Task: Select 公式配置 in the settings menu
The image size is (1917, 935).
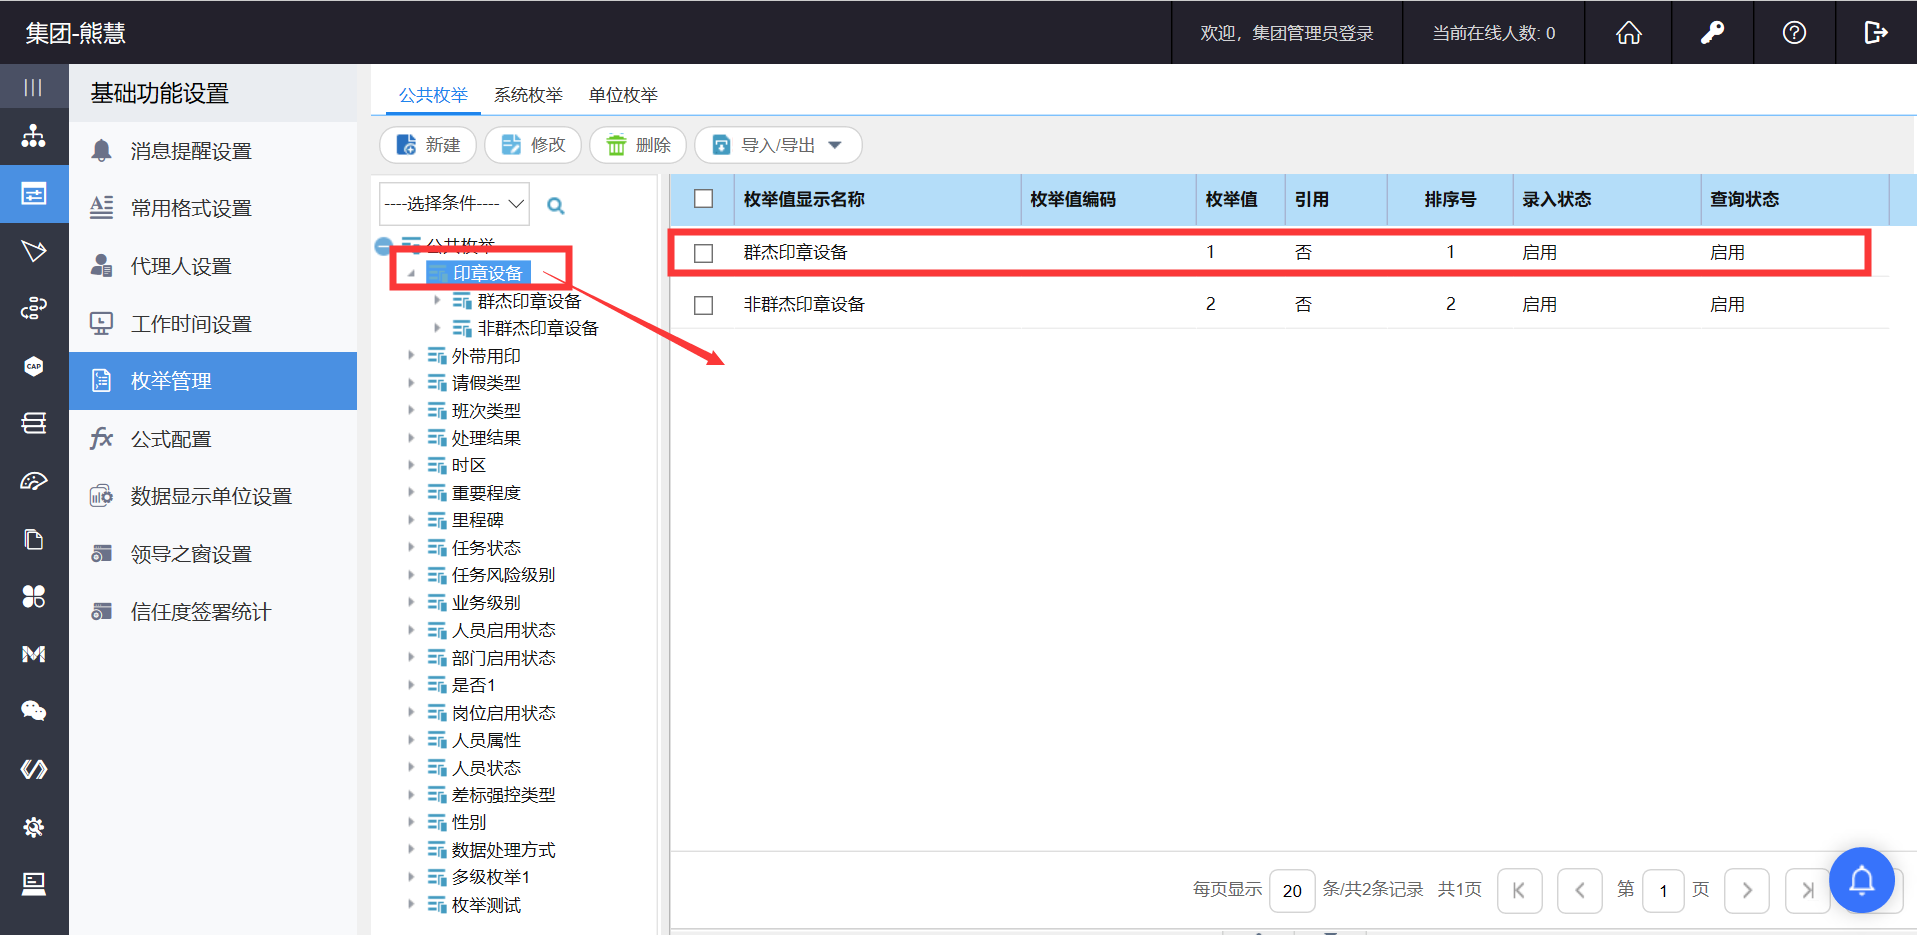Action: click(x=171, y=439)
